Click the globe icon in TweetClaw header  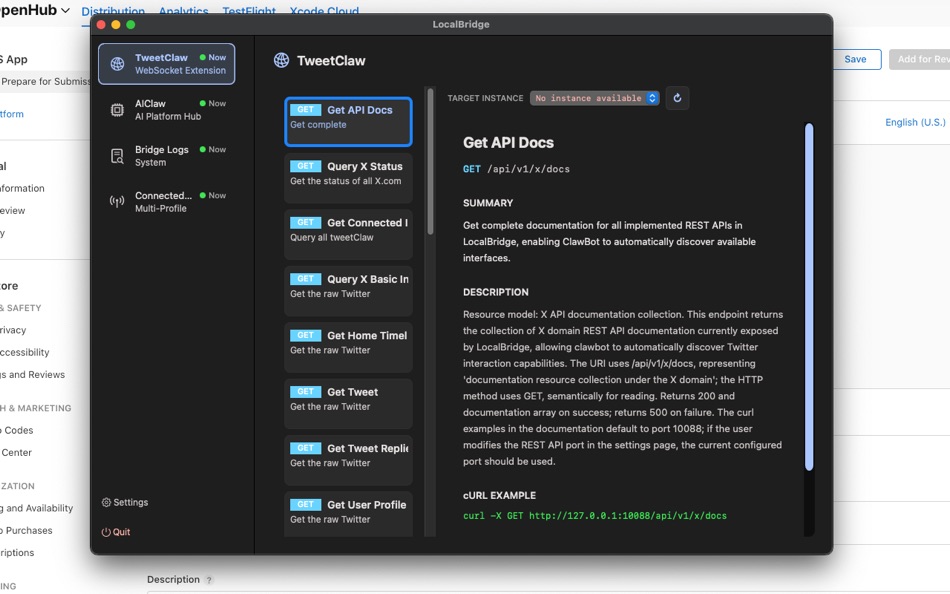[x=281, y=60]
